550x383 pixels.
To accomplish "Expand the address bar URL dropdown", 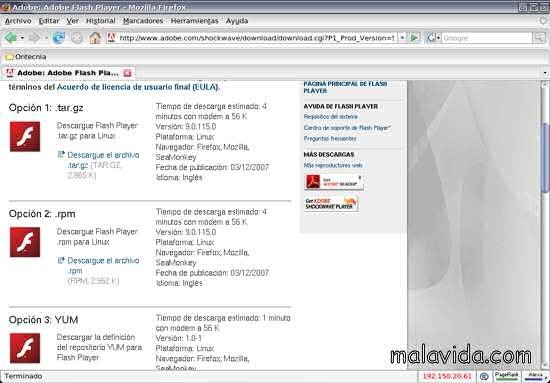I will tap(403, 38).
